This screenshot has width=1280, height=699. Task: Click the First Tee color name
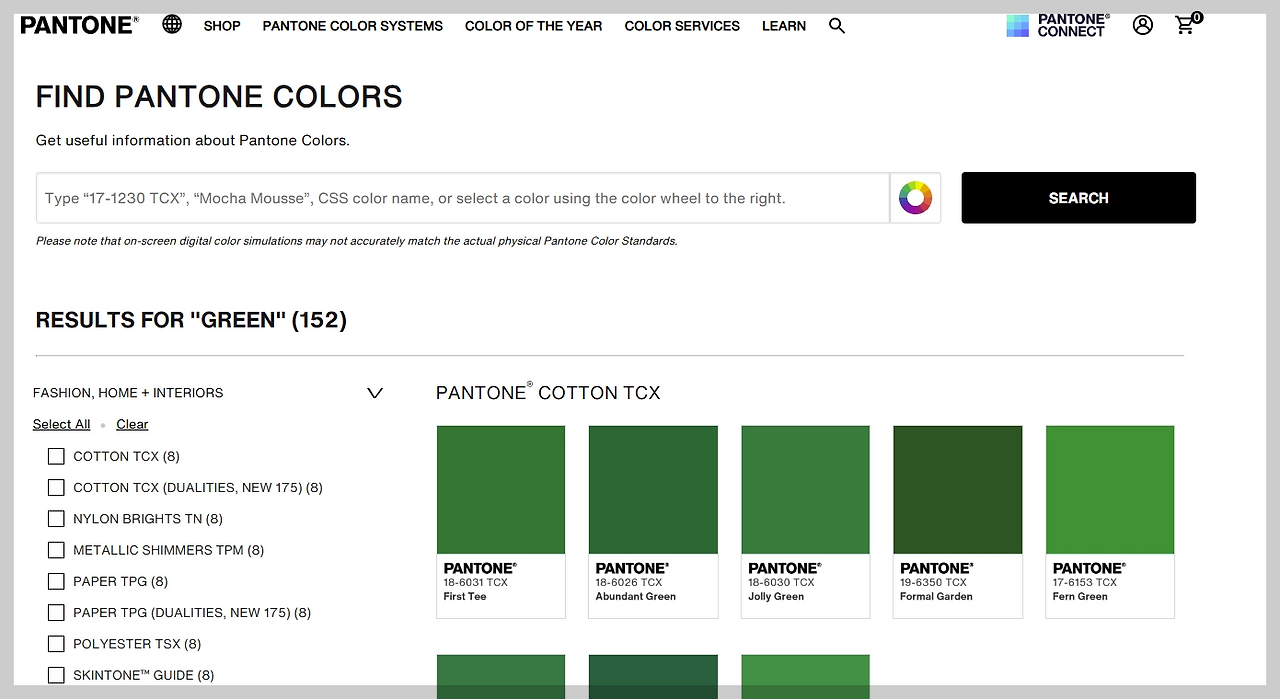click(x=465, y=596)
